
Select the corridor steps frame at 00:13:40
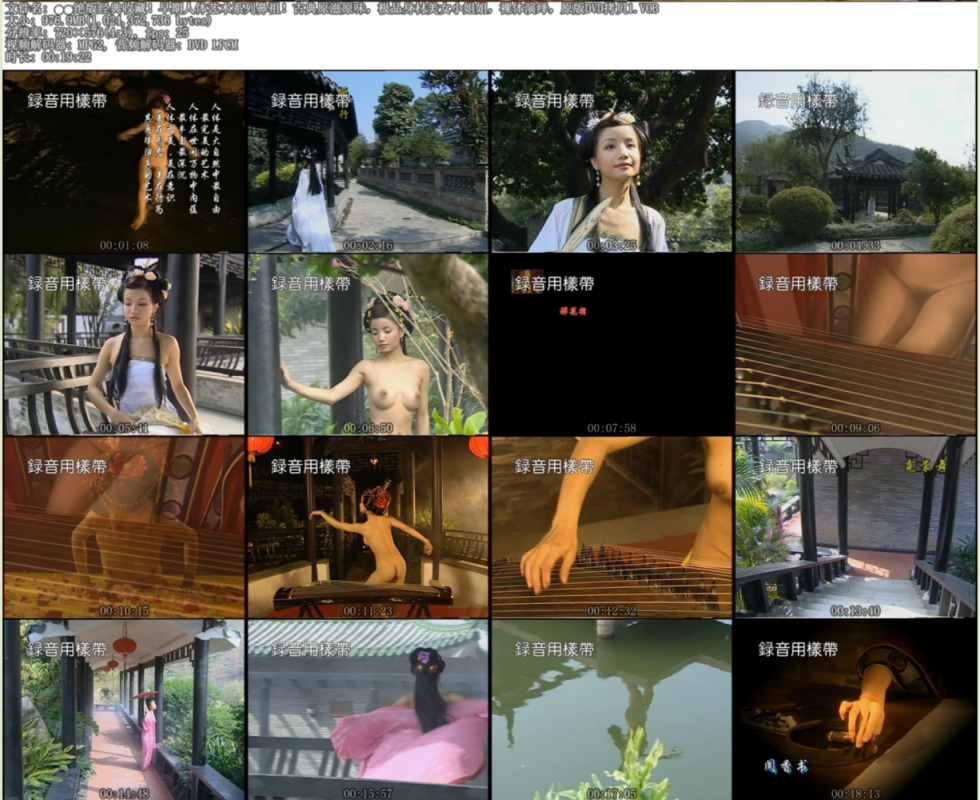[855, 527]
